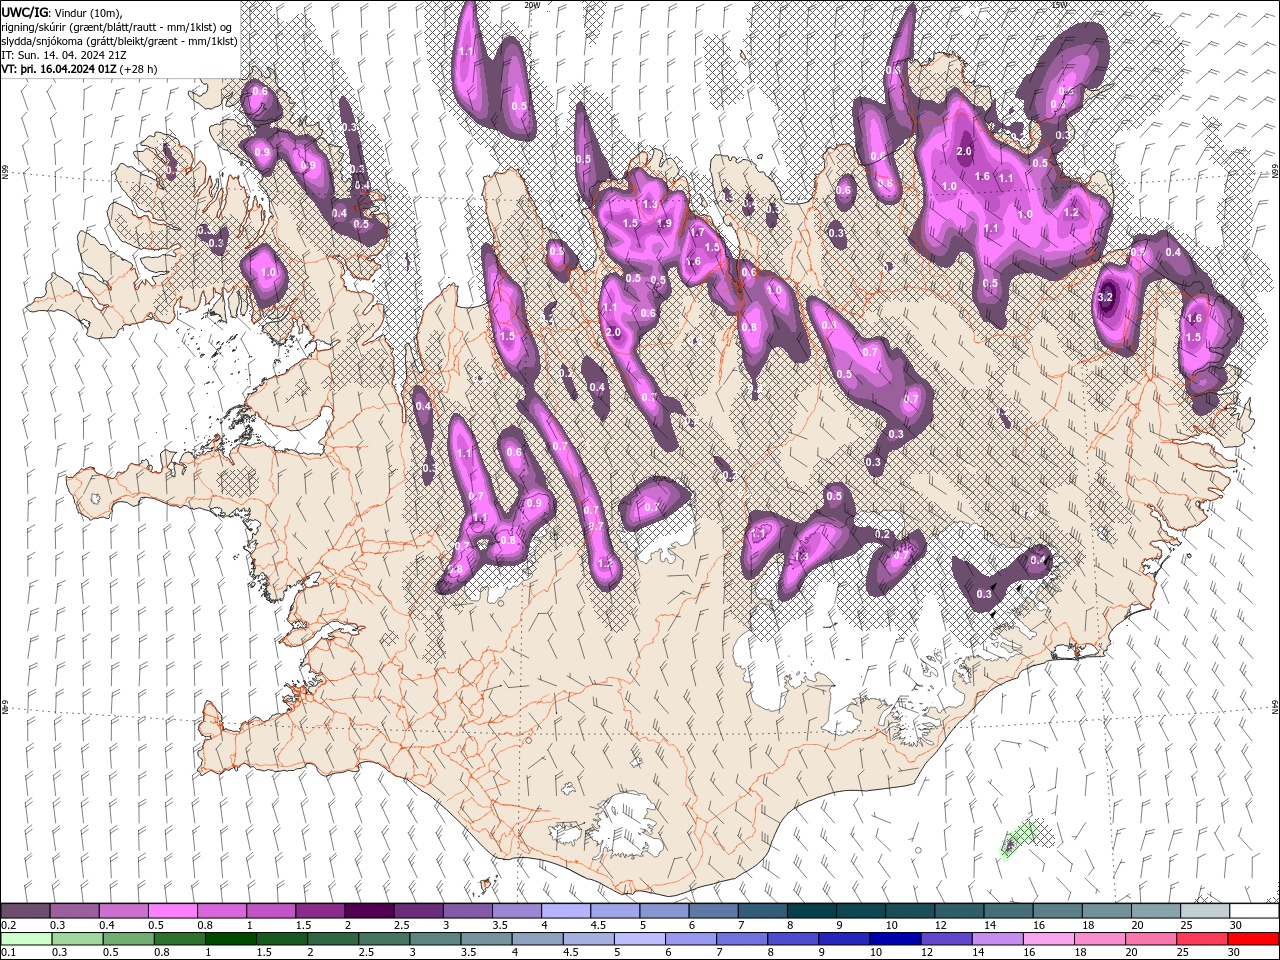Click the 1.9 precipitation value label
This screenshot has width=1280, height=960.
point(664,223)
